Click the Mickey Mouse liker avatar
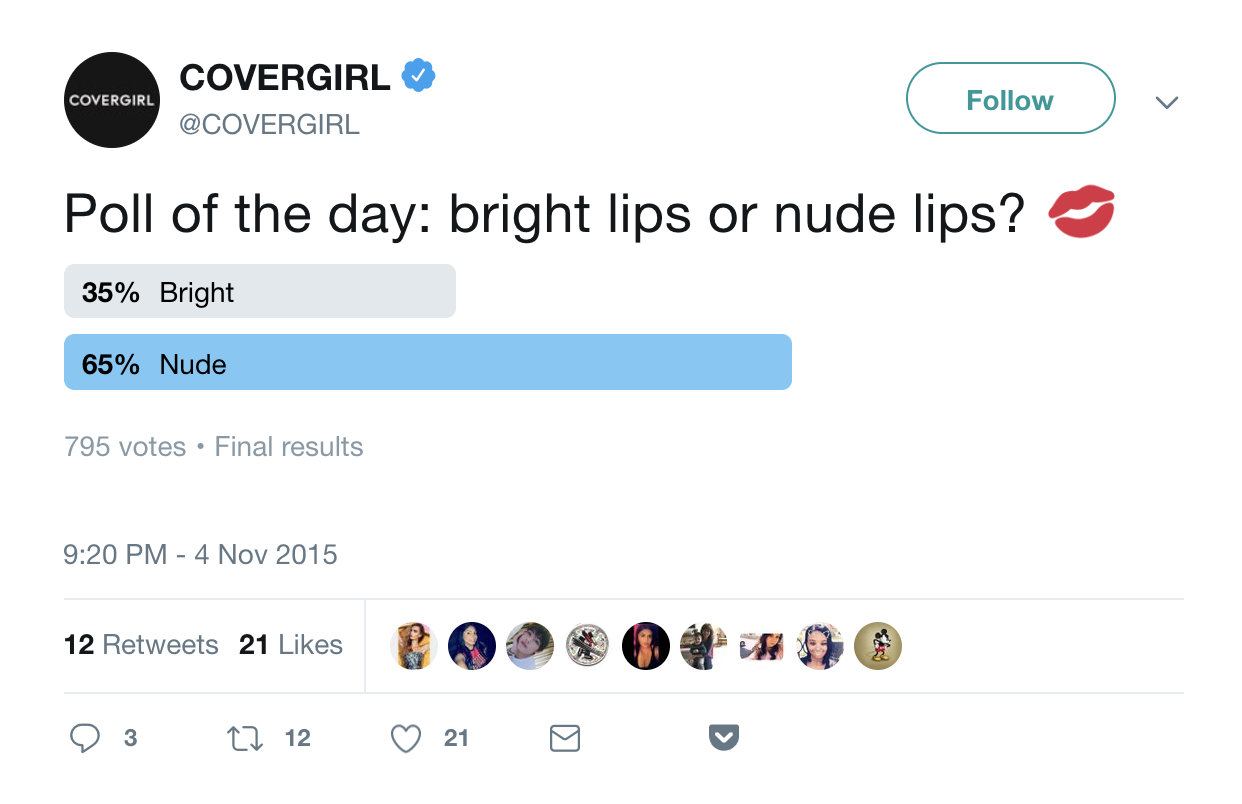 [878, 646]
